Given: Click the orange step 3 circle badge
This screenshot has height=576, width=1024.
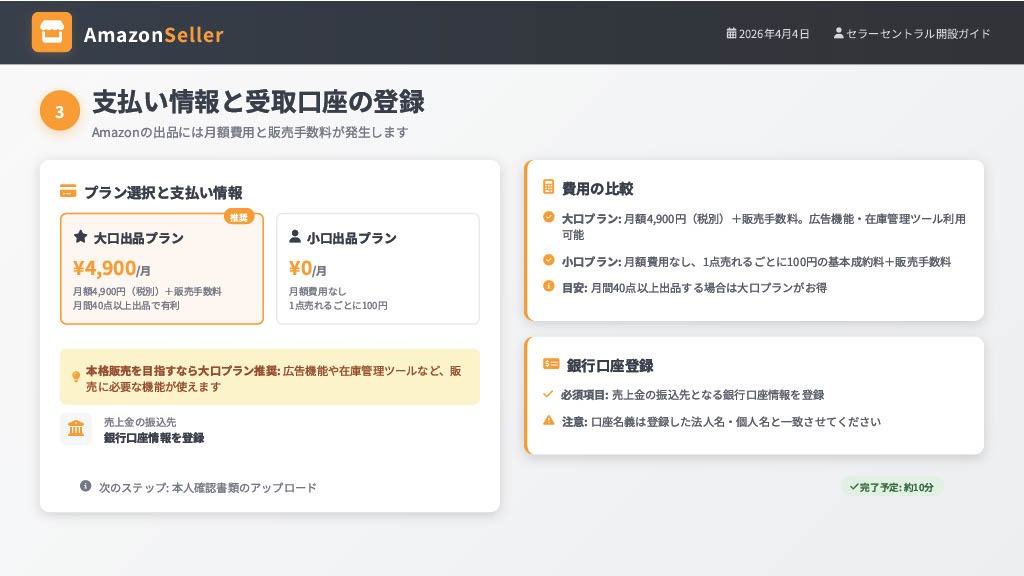Looking at the screenshot, I should 59,112.
